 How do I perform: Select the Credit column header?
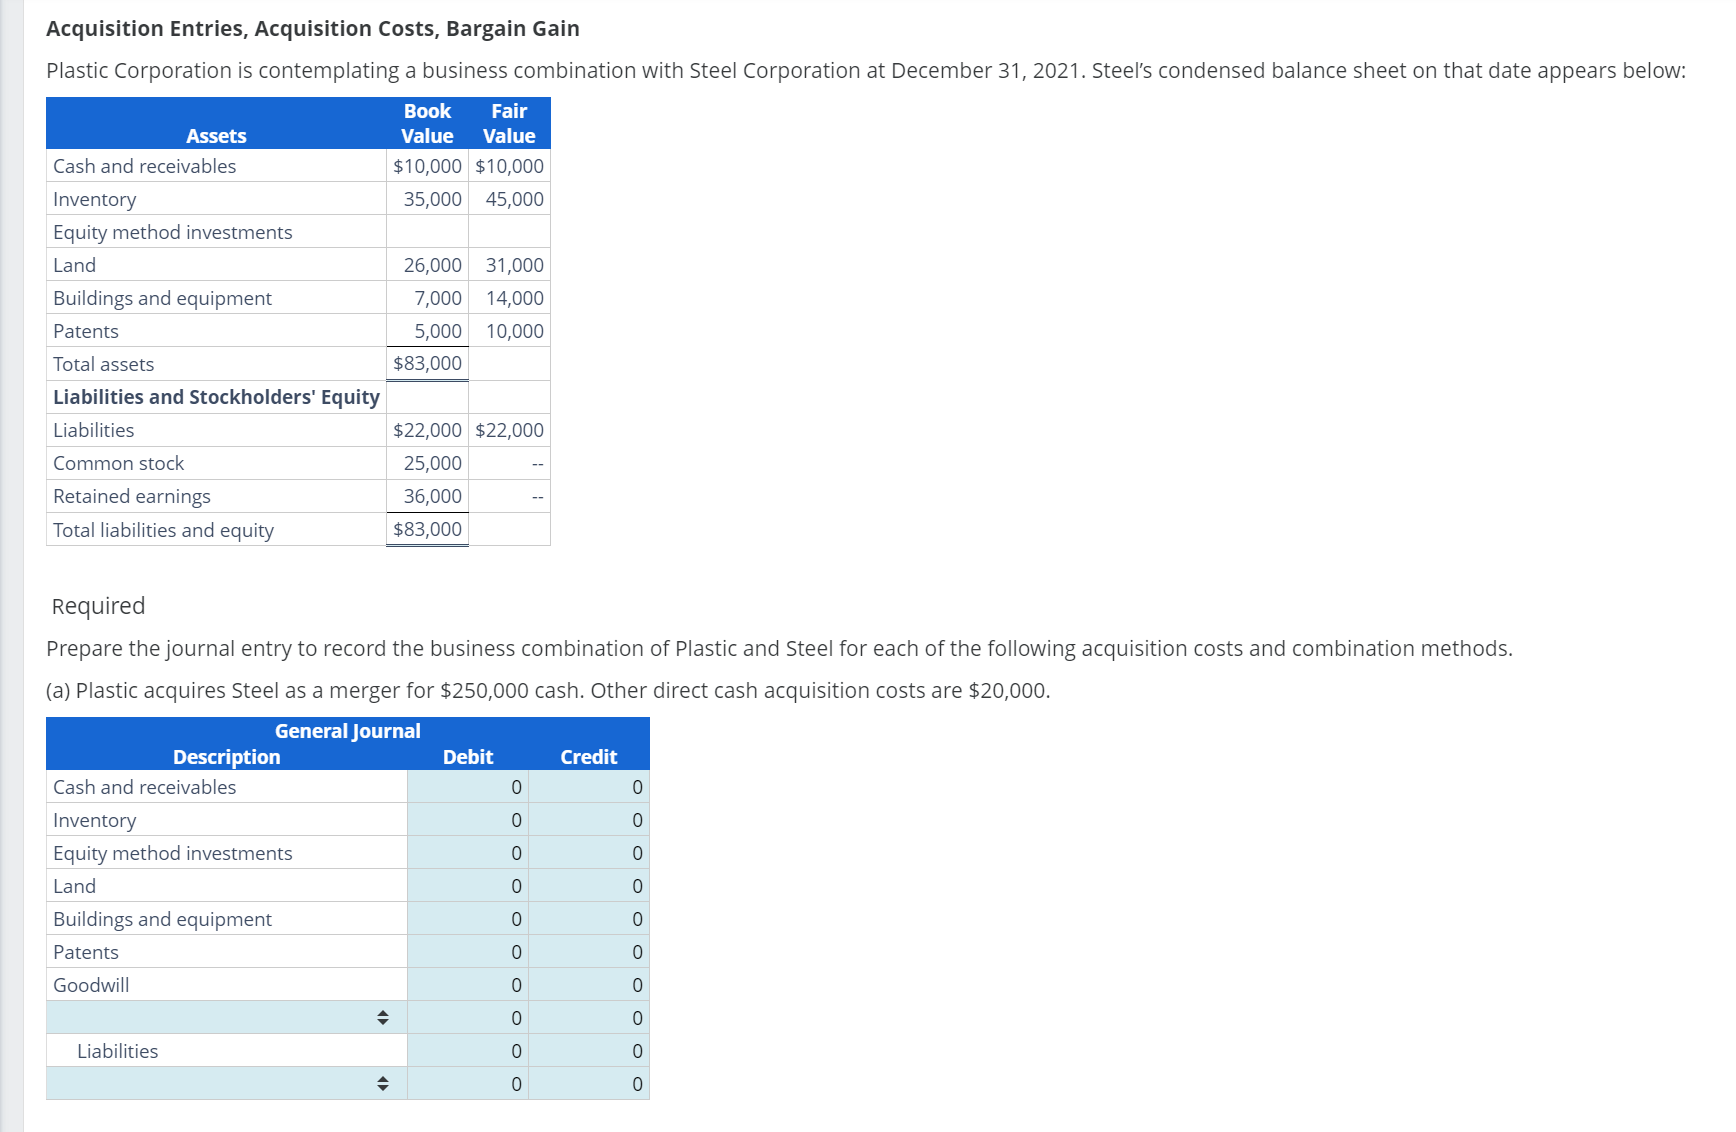[x=589, y=757]
